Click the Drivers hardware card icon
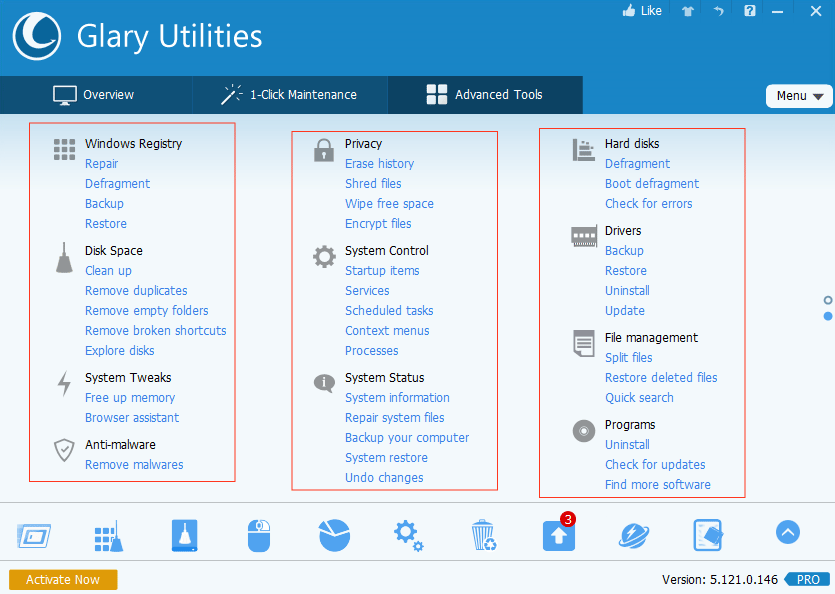The width and height of the screenshot is (835, 594). tap(584, 237)
